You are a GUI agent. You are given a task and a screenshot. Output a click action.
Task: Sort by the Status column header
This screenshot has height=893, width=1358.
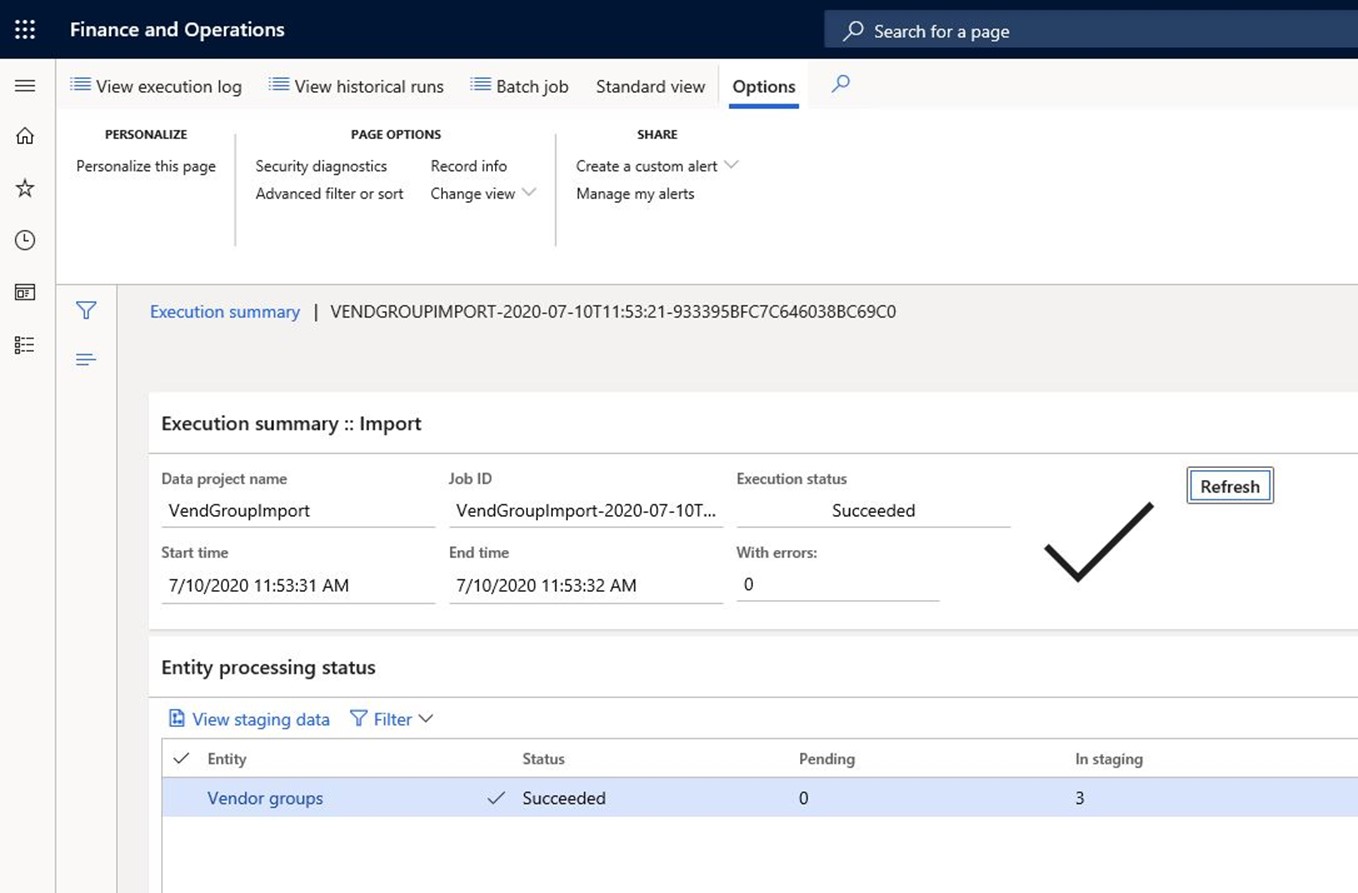543,759
